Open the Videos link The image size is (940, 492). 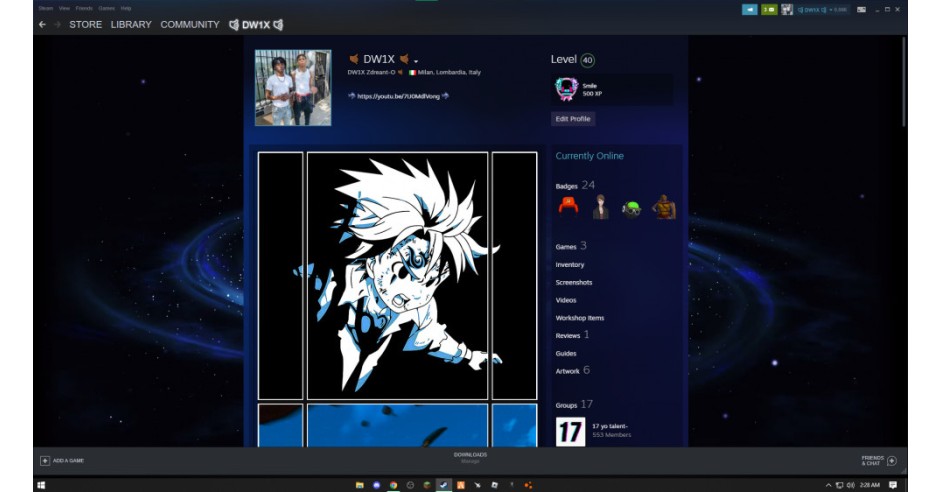point(566,300)
